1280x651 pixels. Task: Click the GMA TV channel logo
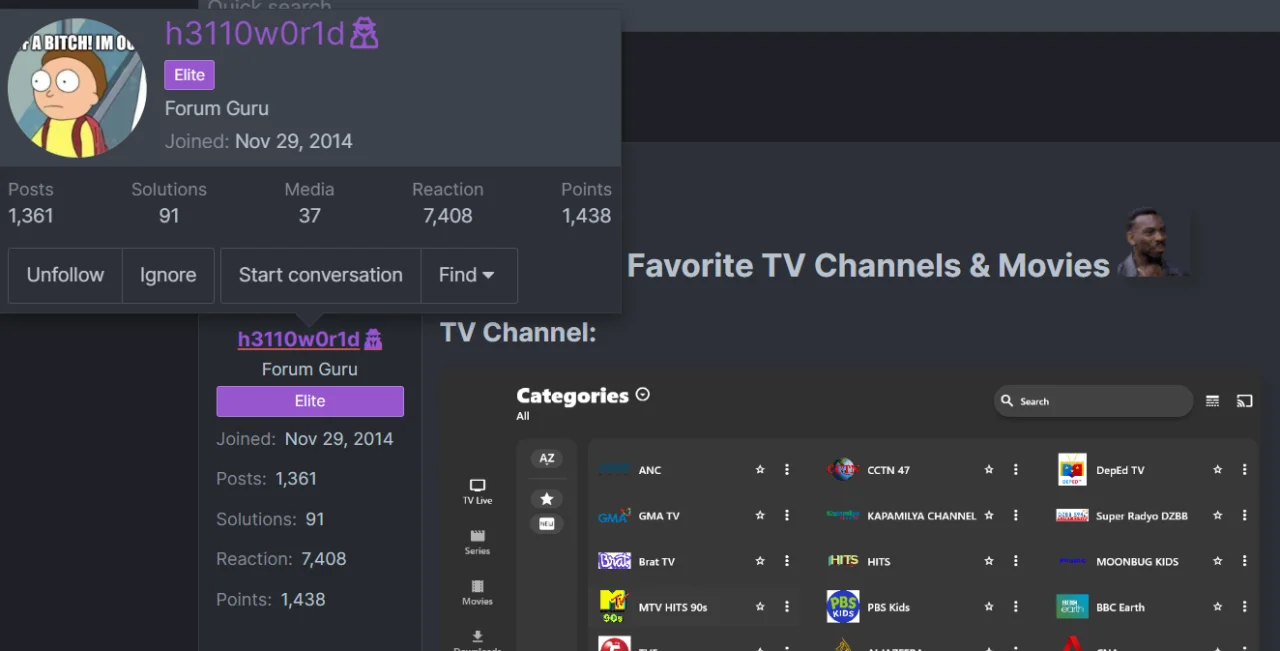(614, 516)
